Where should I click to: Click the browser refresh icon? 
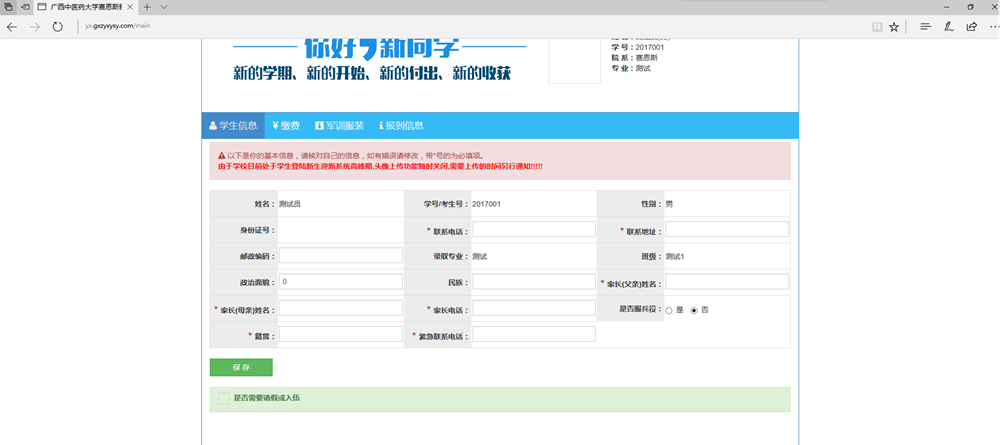[x=57, y=27]
